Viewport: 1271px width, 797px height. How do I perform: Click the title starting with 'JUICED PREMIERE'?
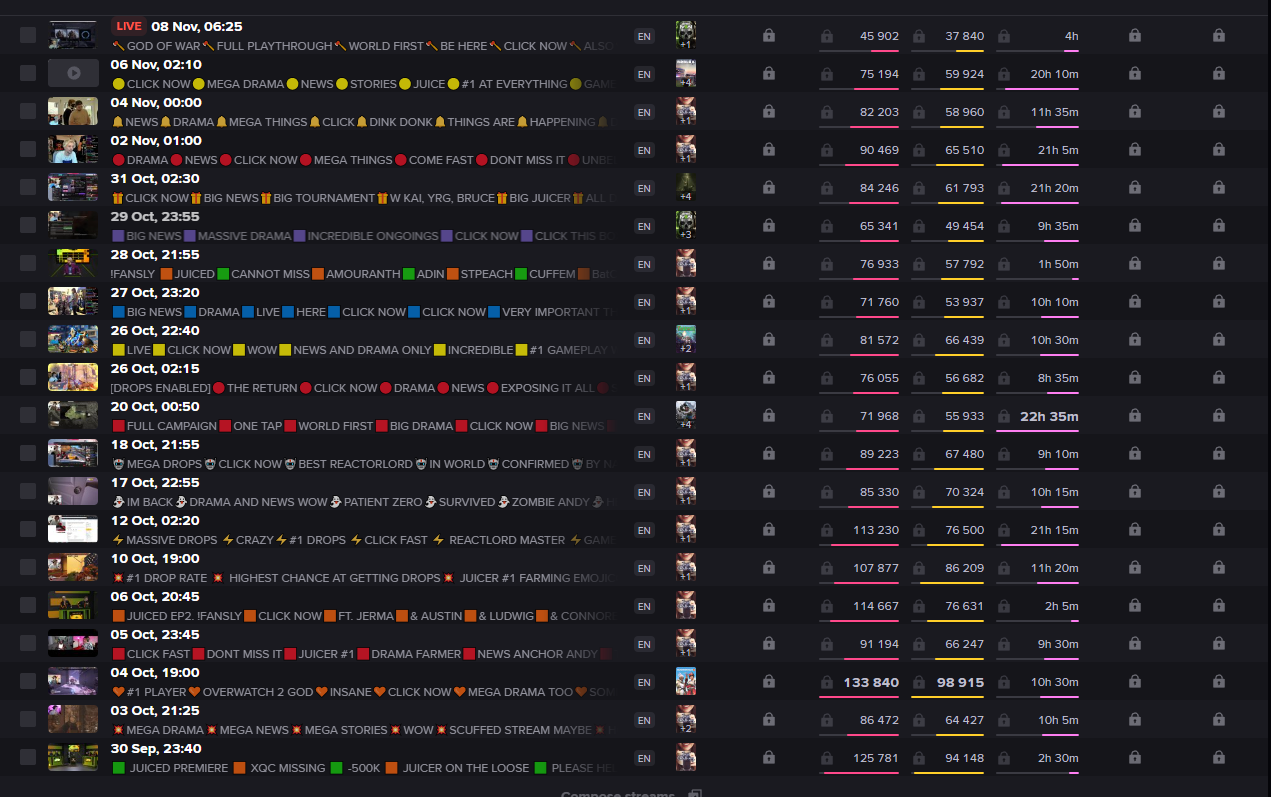pyautogui.click(x=364, y=768)
